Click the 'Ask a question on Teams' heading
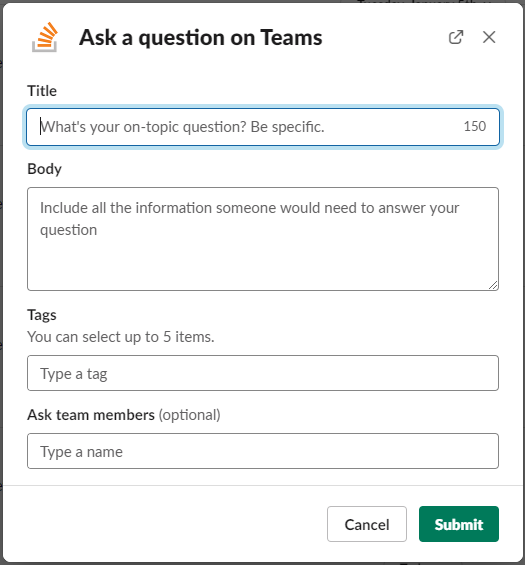The height and width of the screenshot is (565, 525). point(201,37)
